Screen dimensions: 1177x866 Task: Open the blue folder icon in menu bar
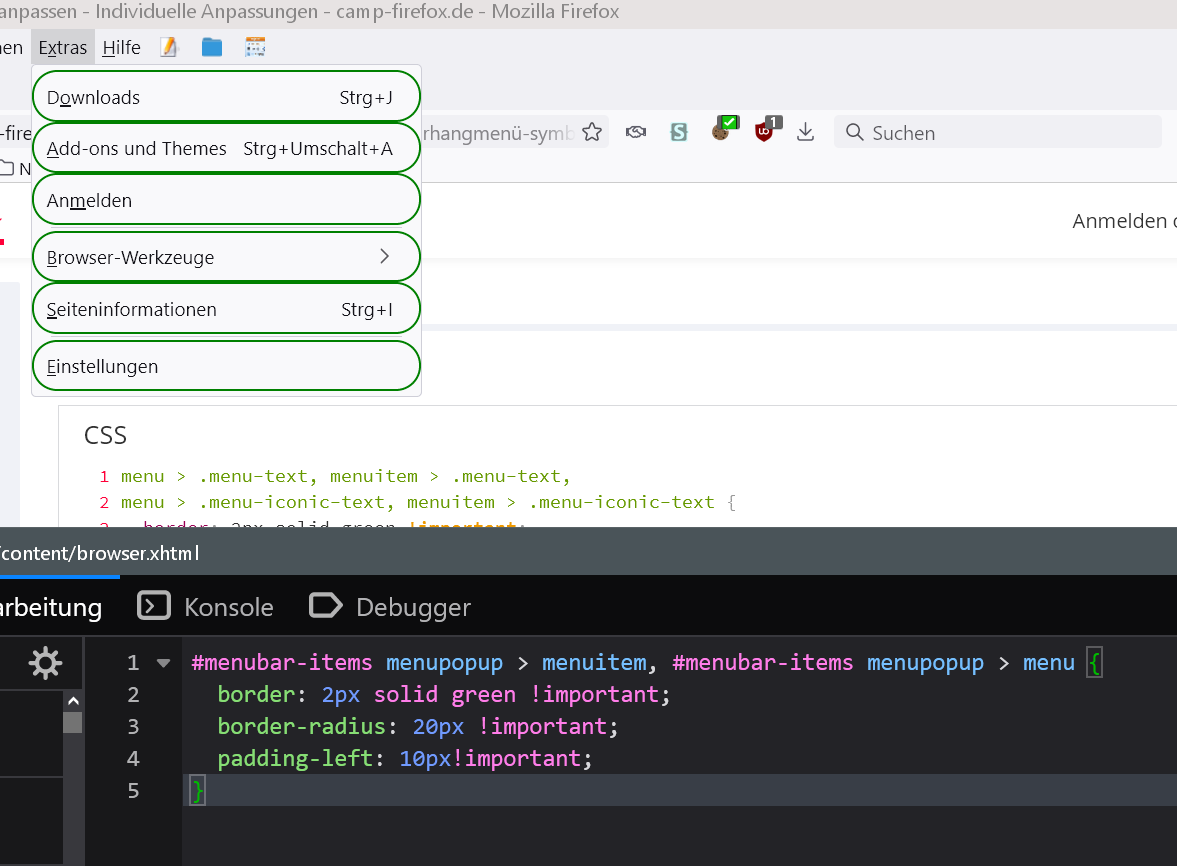click(212, 47)
